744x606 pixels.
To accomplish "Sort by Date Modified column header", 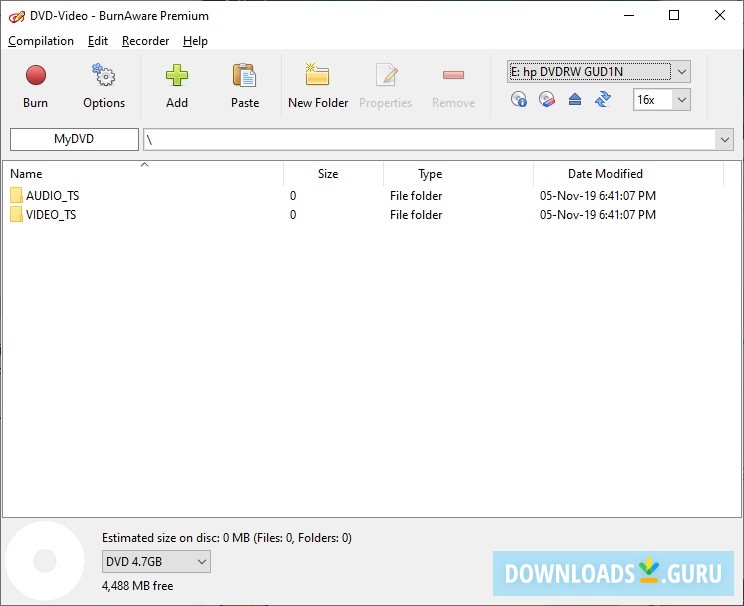I will (629, 174).
